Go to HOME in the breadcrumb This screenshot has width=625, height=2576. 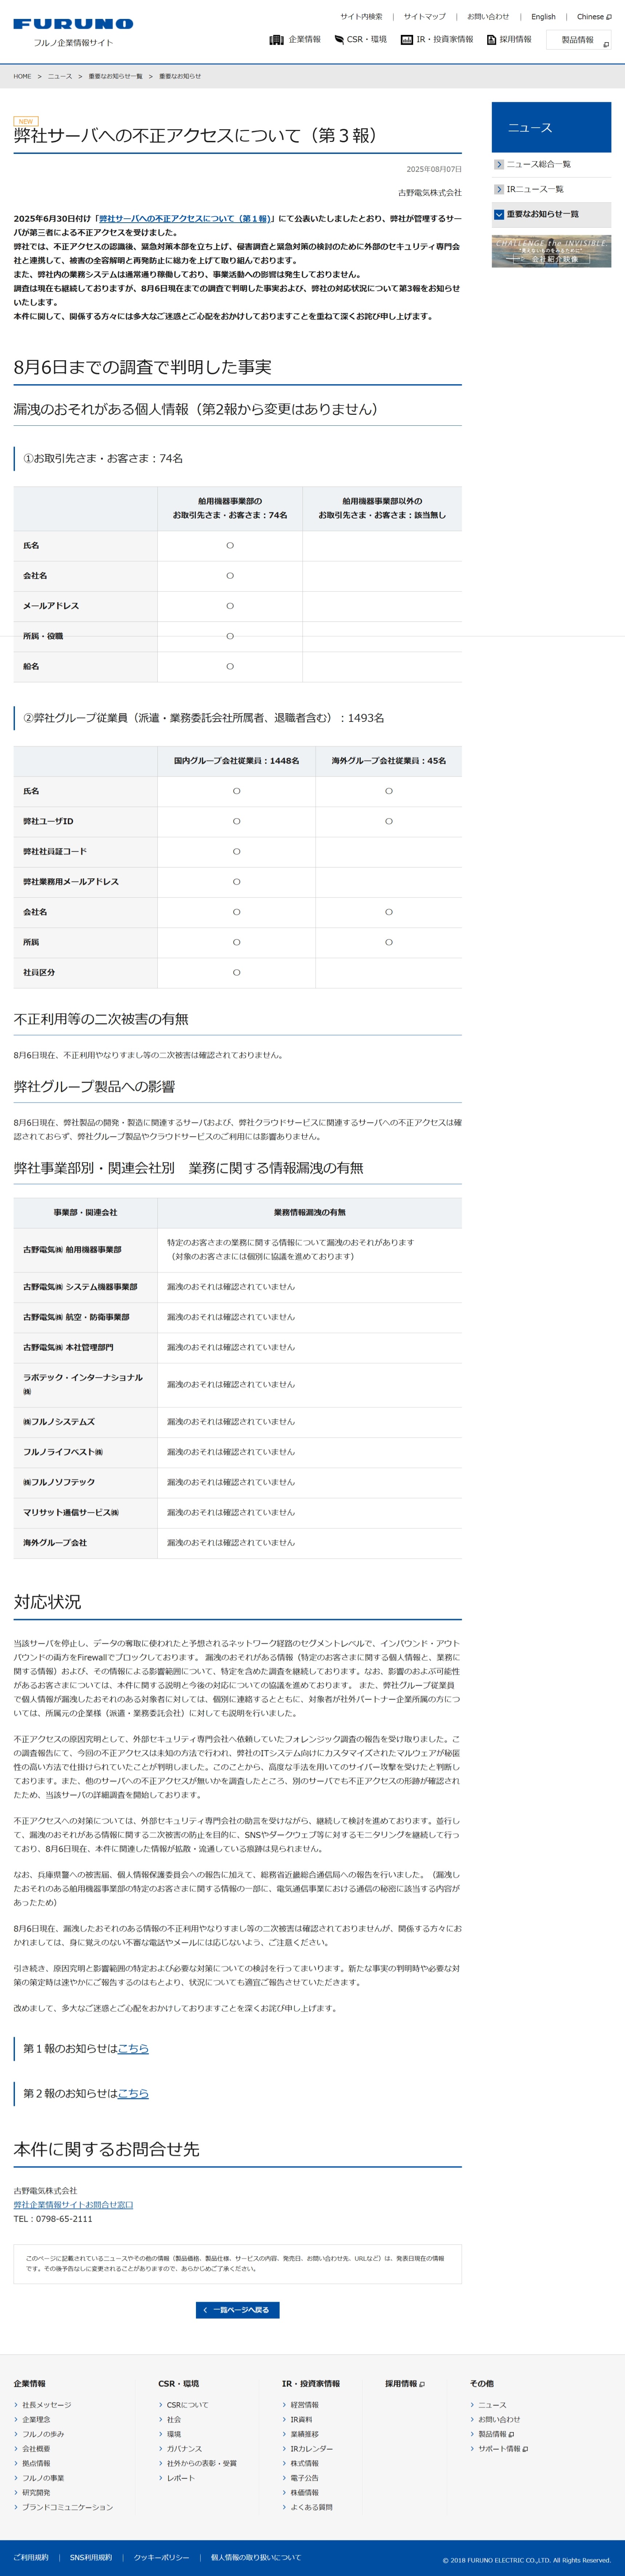[22, 76]
